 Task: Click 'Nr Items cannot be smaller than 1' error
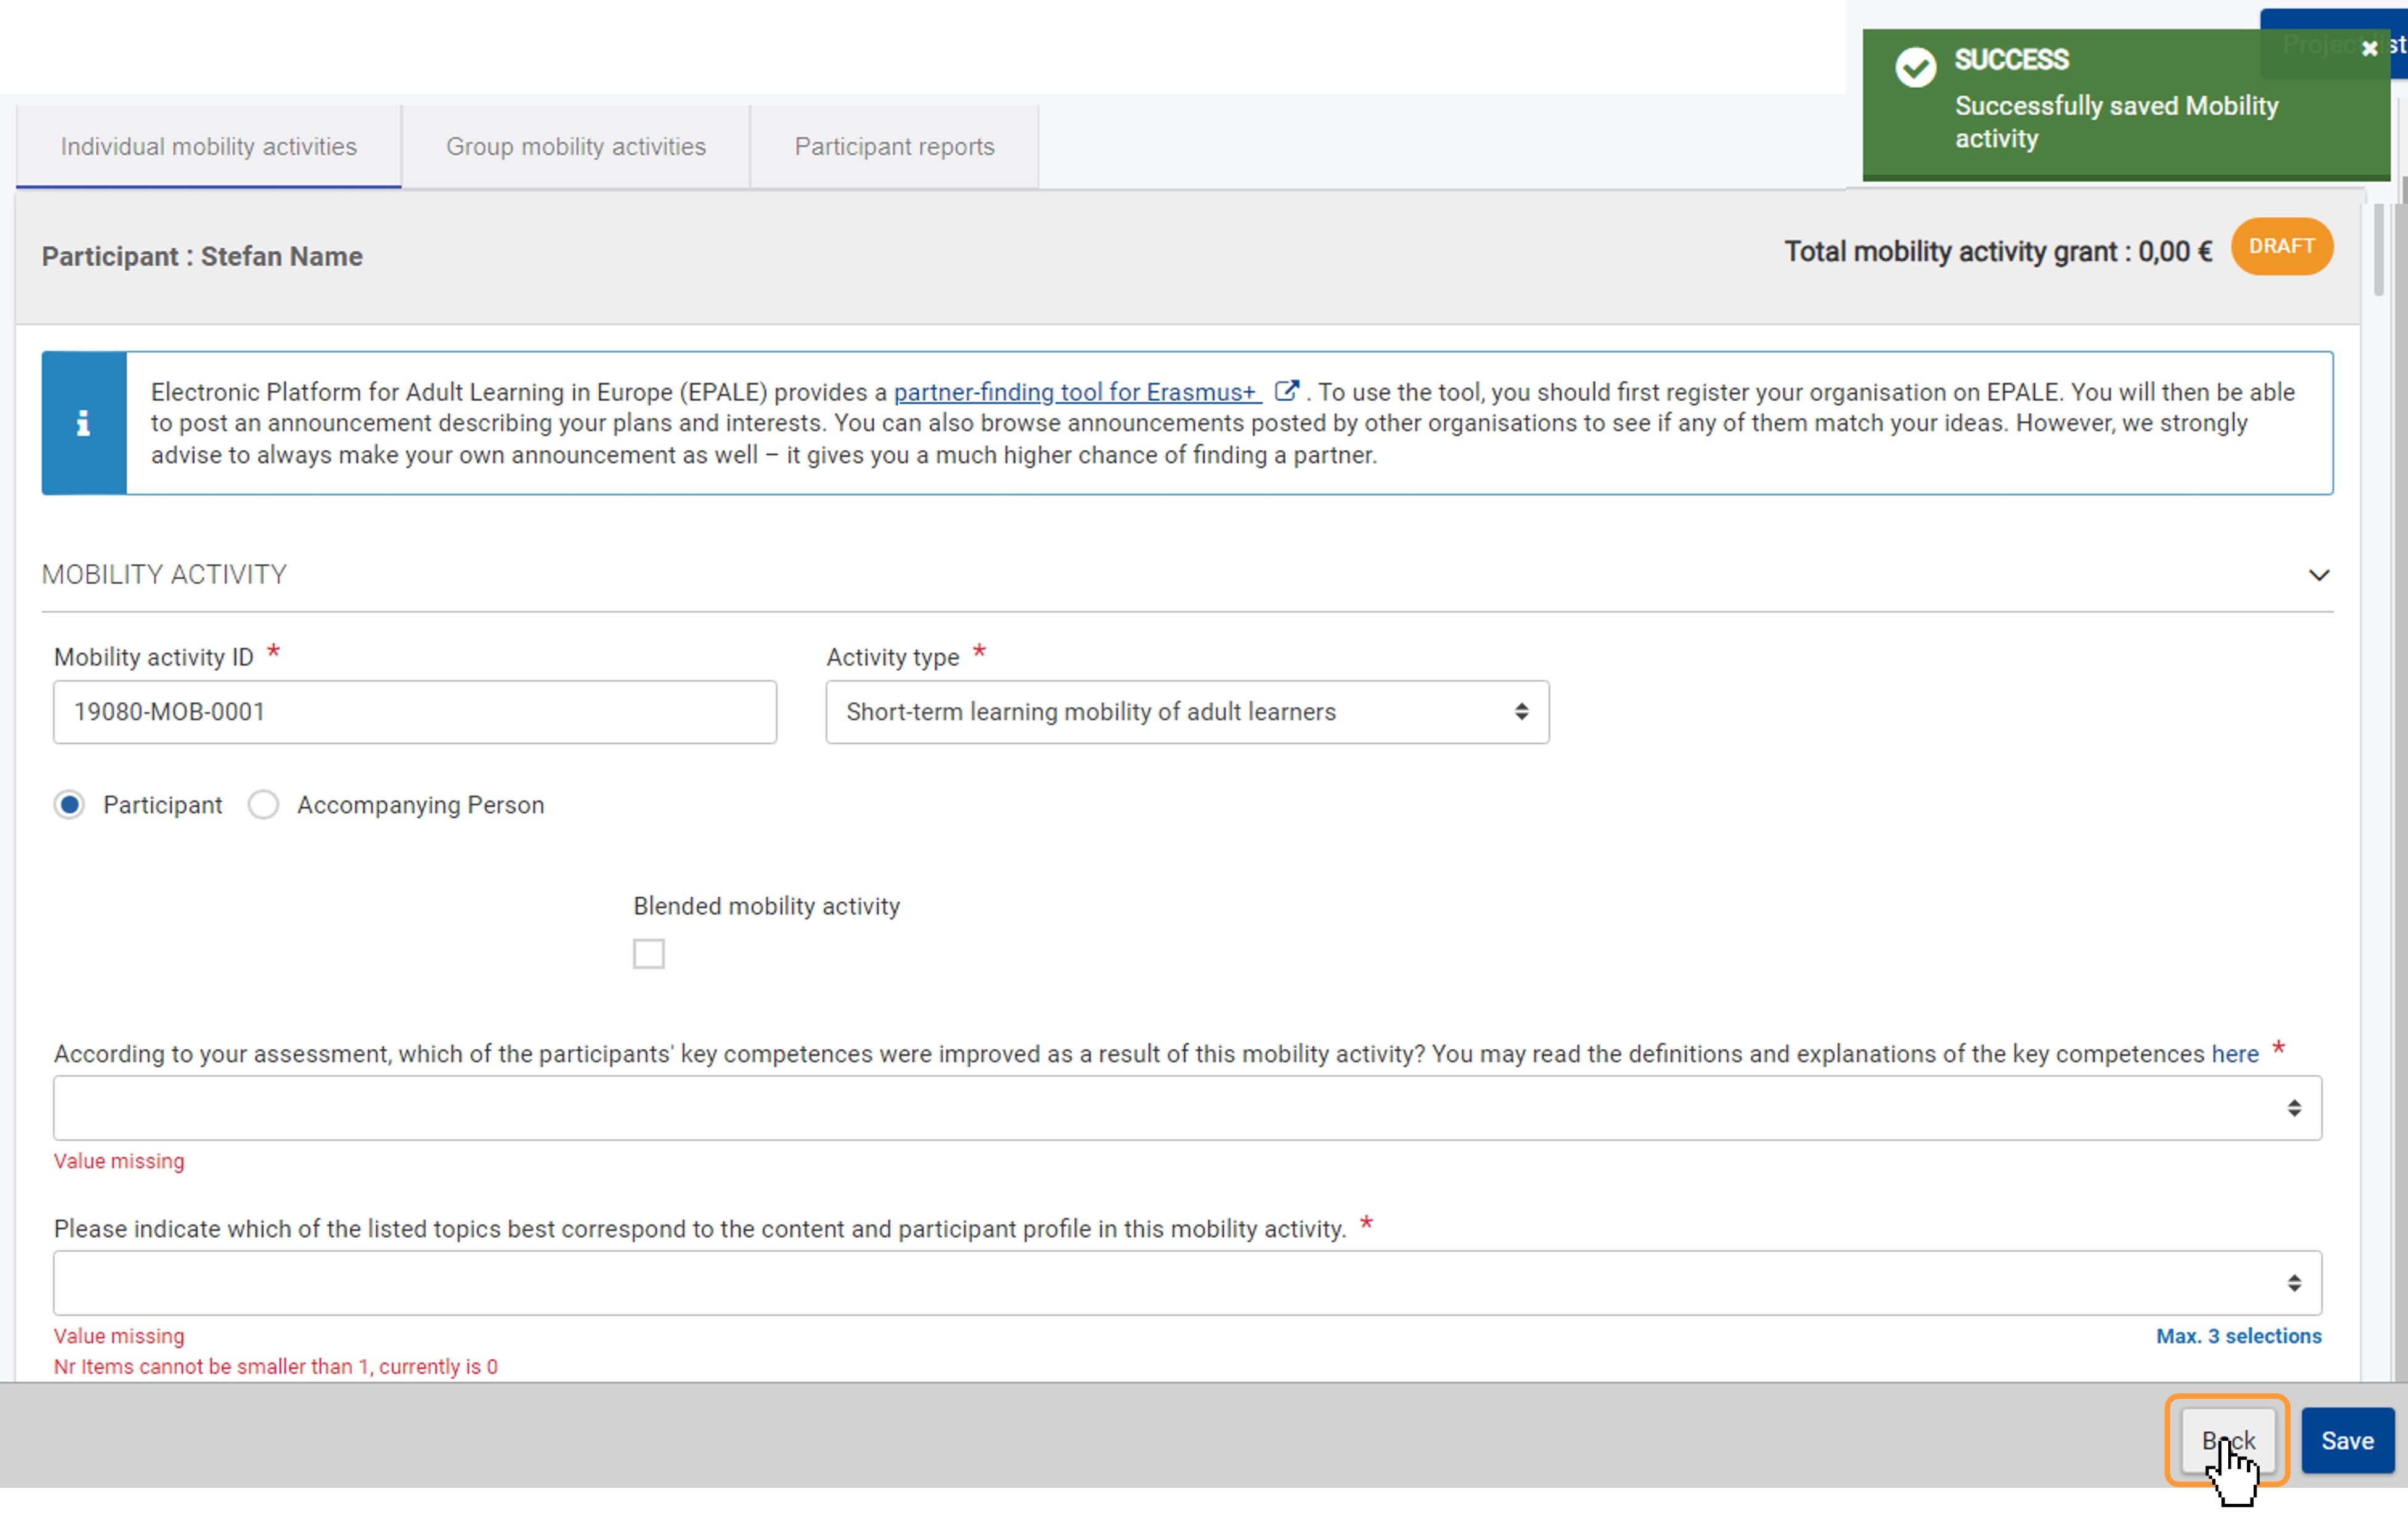(276, 1367)
